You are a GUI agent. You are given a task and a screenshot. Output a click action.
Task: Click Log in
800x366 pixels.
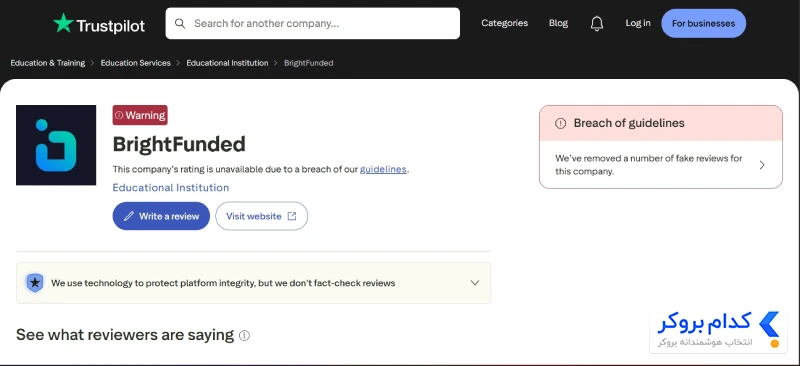[638, 23]
